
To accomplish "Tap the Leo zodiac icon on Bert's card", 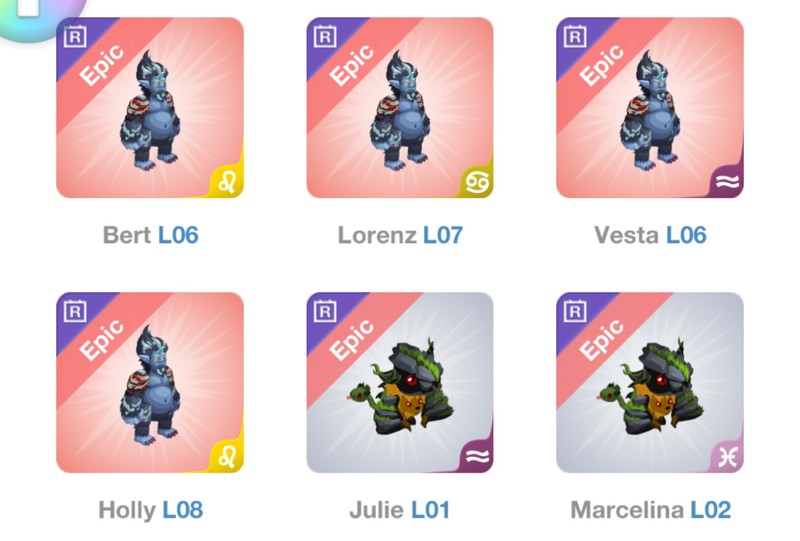I will [227, 182].
